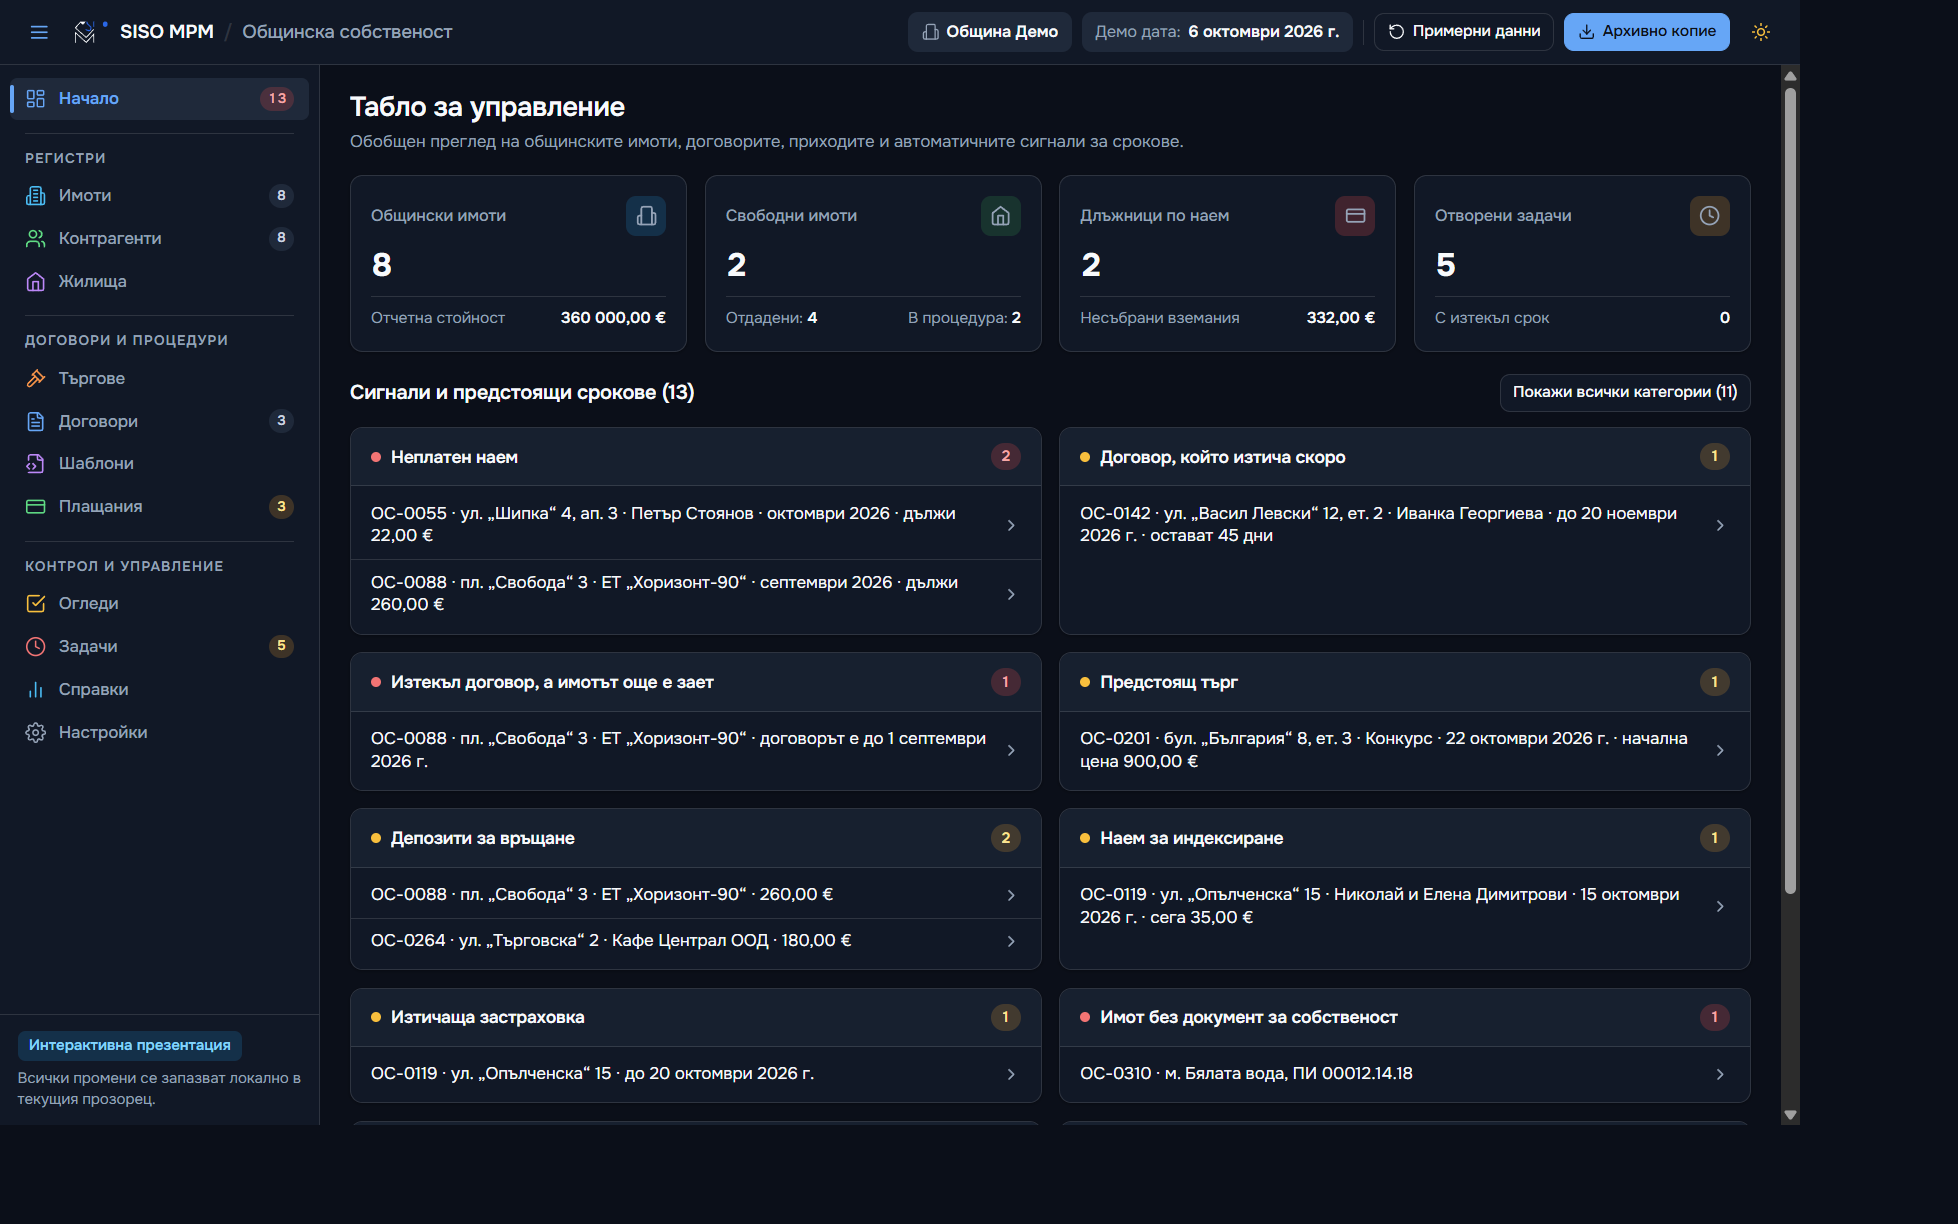1958x1224 pixels.
Task: Click the Шаблони template icon
Action: coord(36,464)
